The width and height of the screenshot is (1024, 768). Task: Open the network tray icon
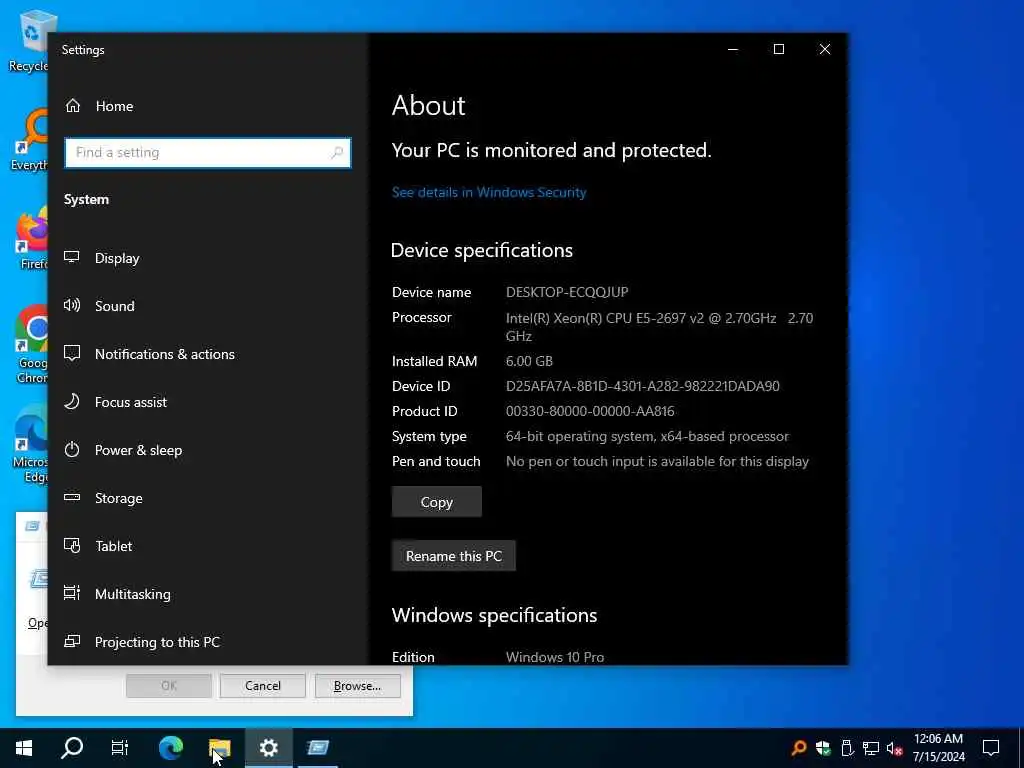click(871, 748)
